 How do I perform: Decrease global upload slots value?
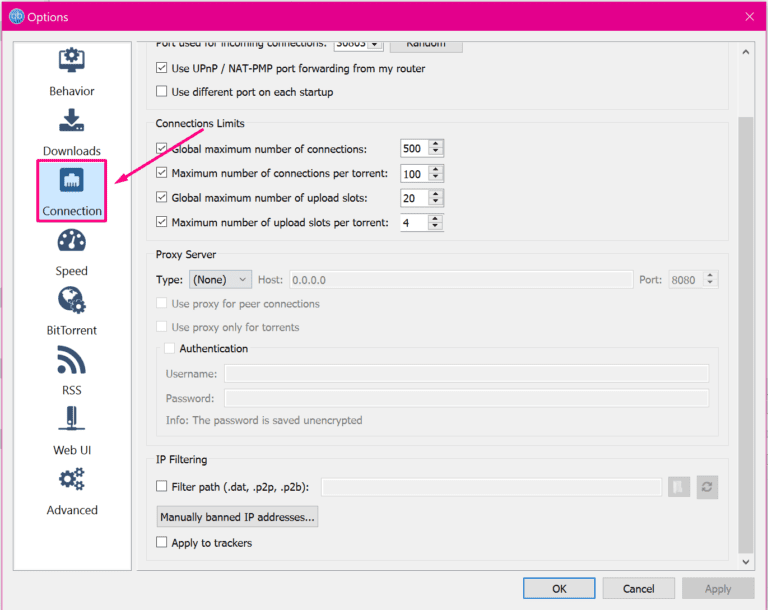tap(435, 201)
